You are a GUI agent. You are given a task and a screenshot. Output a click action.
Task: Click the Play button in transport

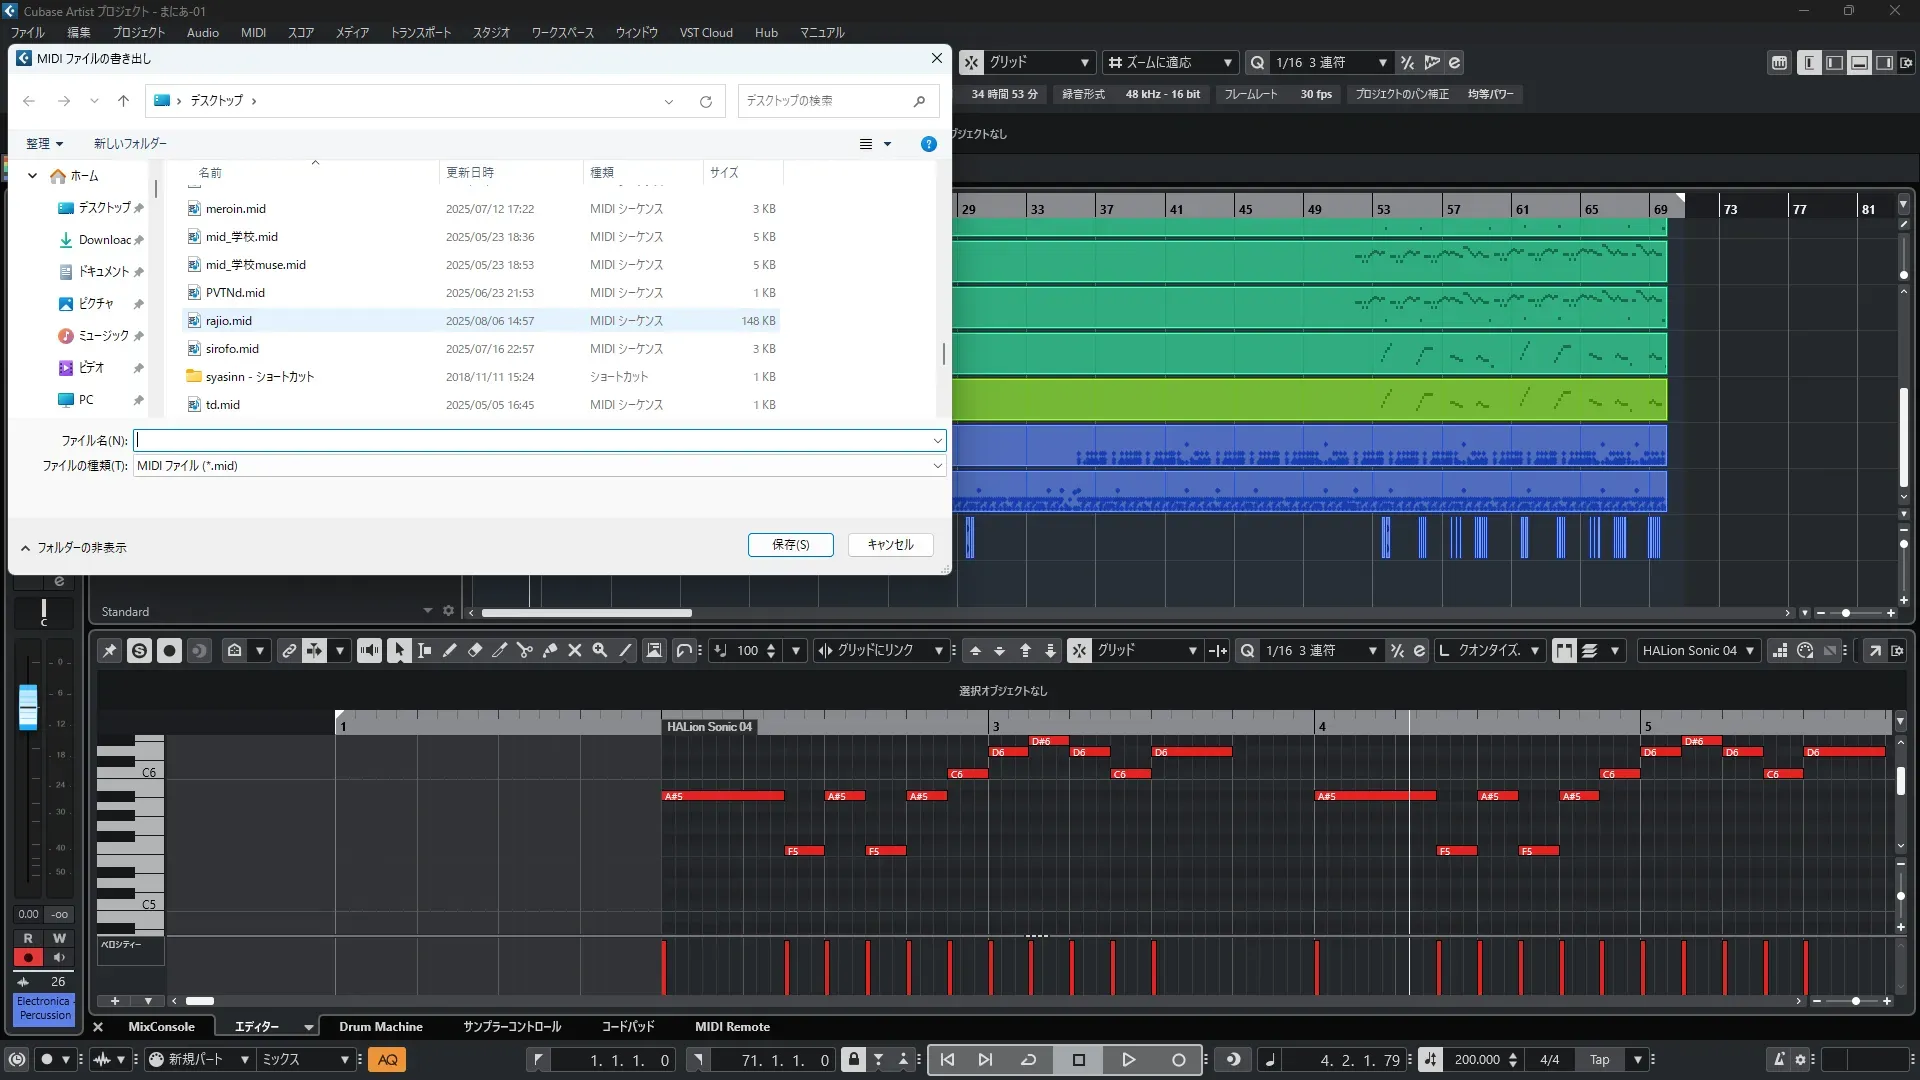click(1128, 1060)
